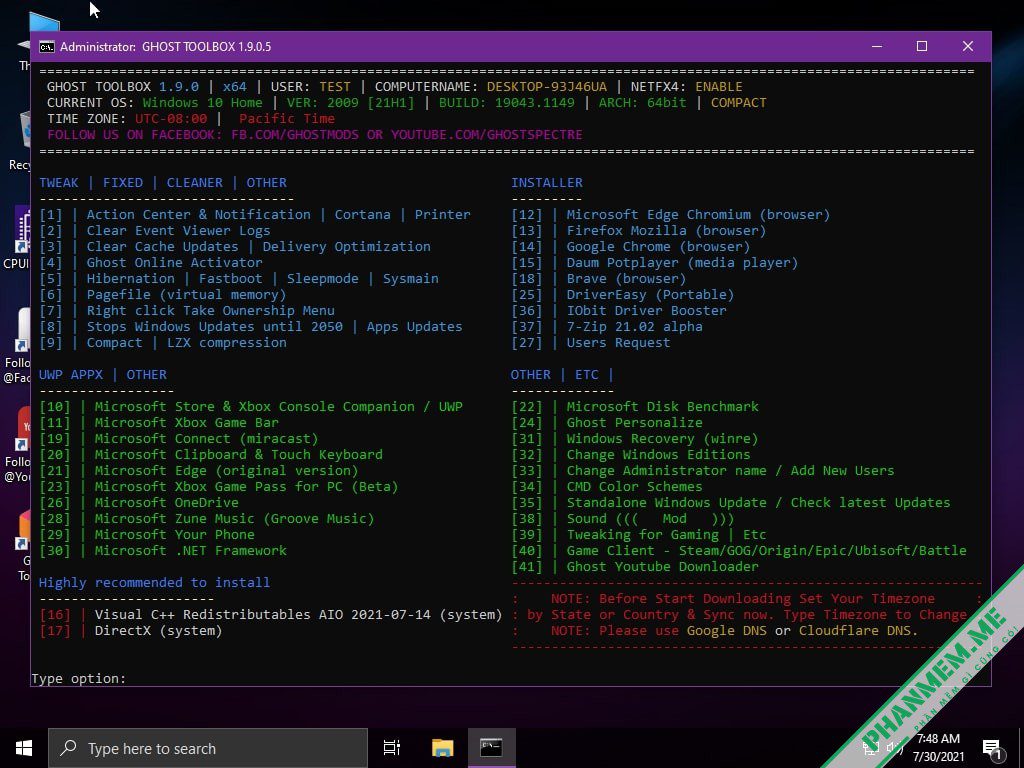Select 'Daum Potplayer (media player)' entry
This screenshot has height=768, width=1024.
click(x=655, y=263)
